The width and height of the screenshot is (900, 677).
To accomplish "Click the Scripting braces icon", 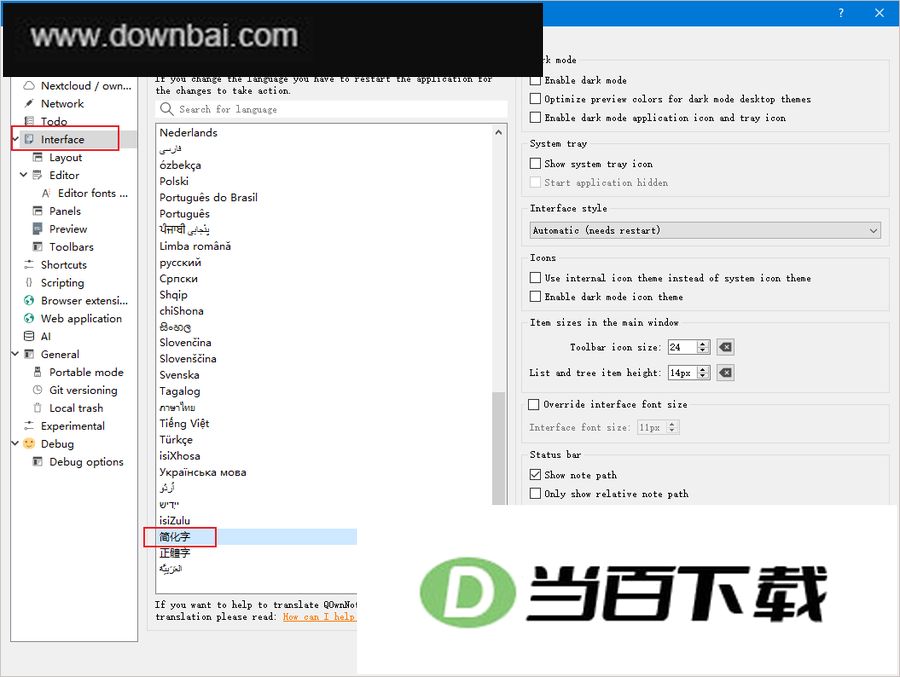I will pyautogui.click(x=29, y=282).
